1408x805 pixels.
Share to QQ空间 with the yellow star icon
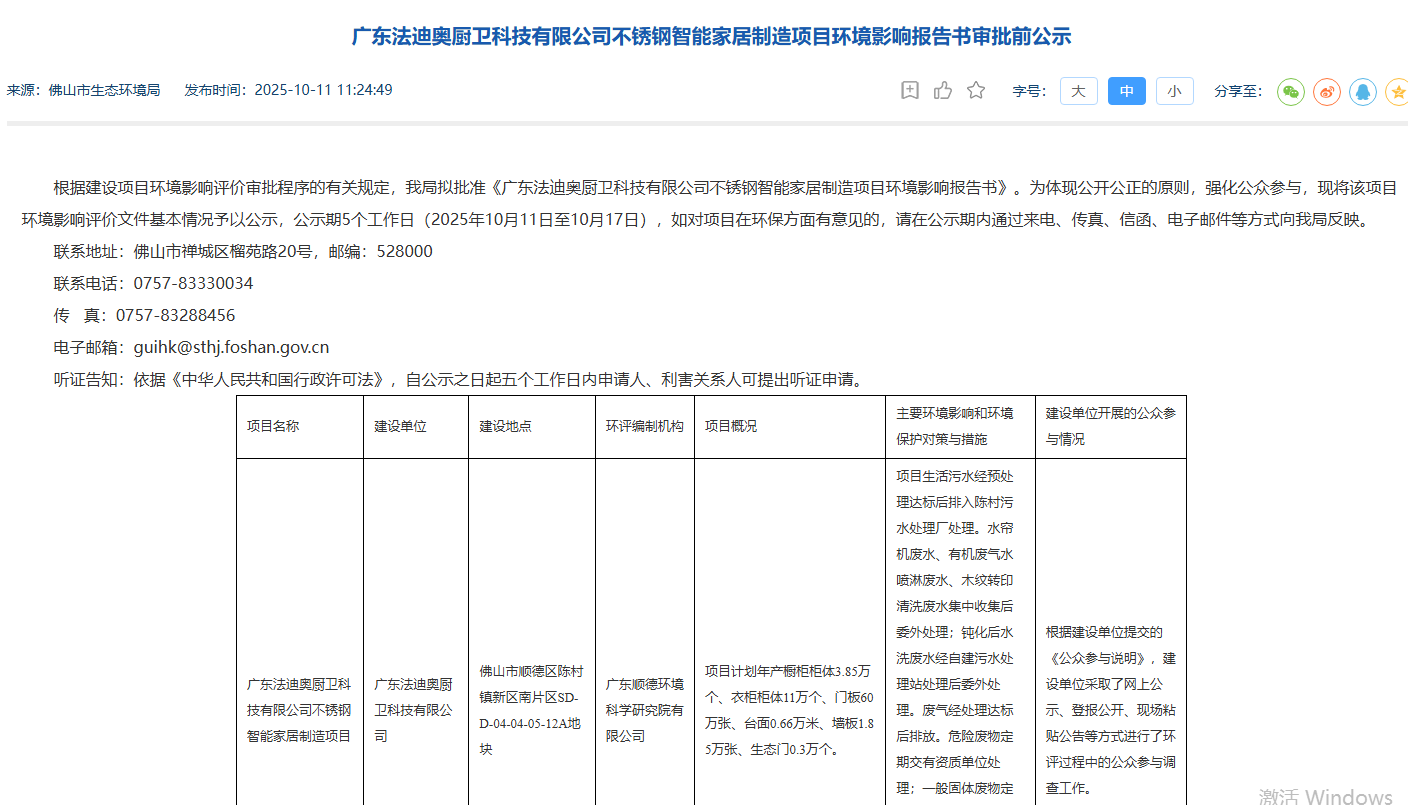pos(1396,91)
